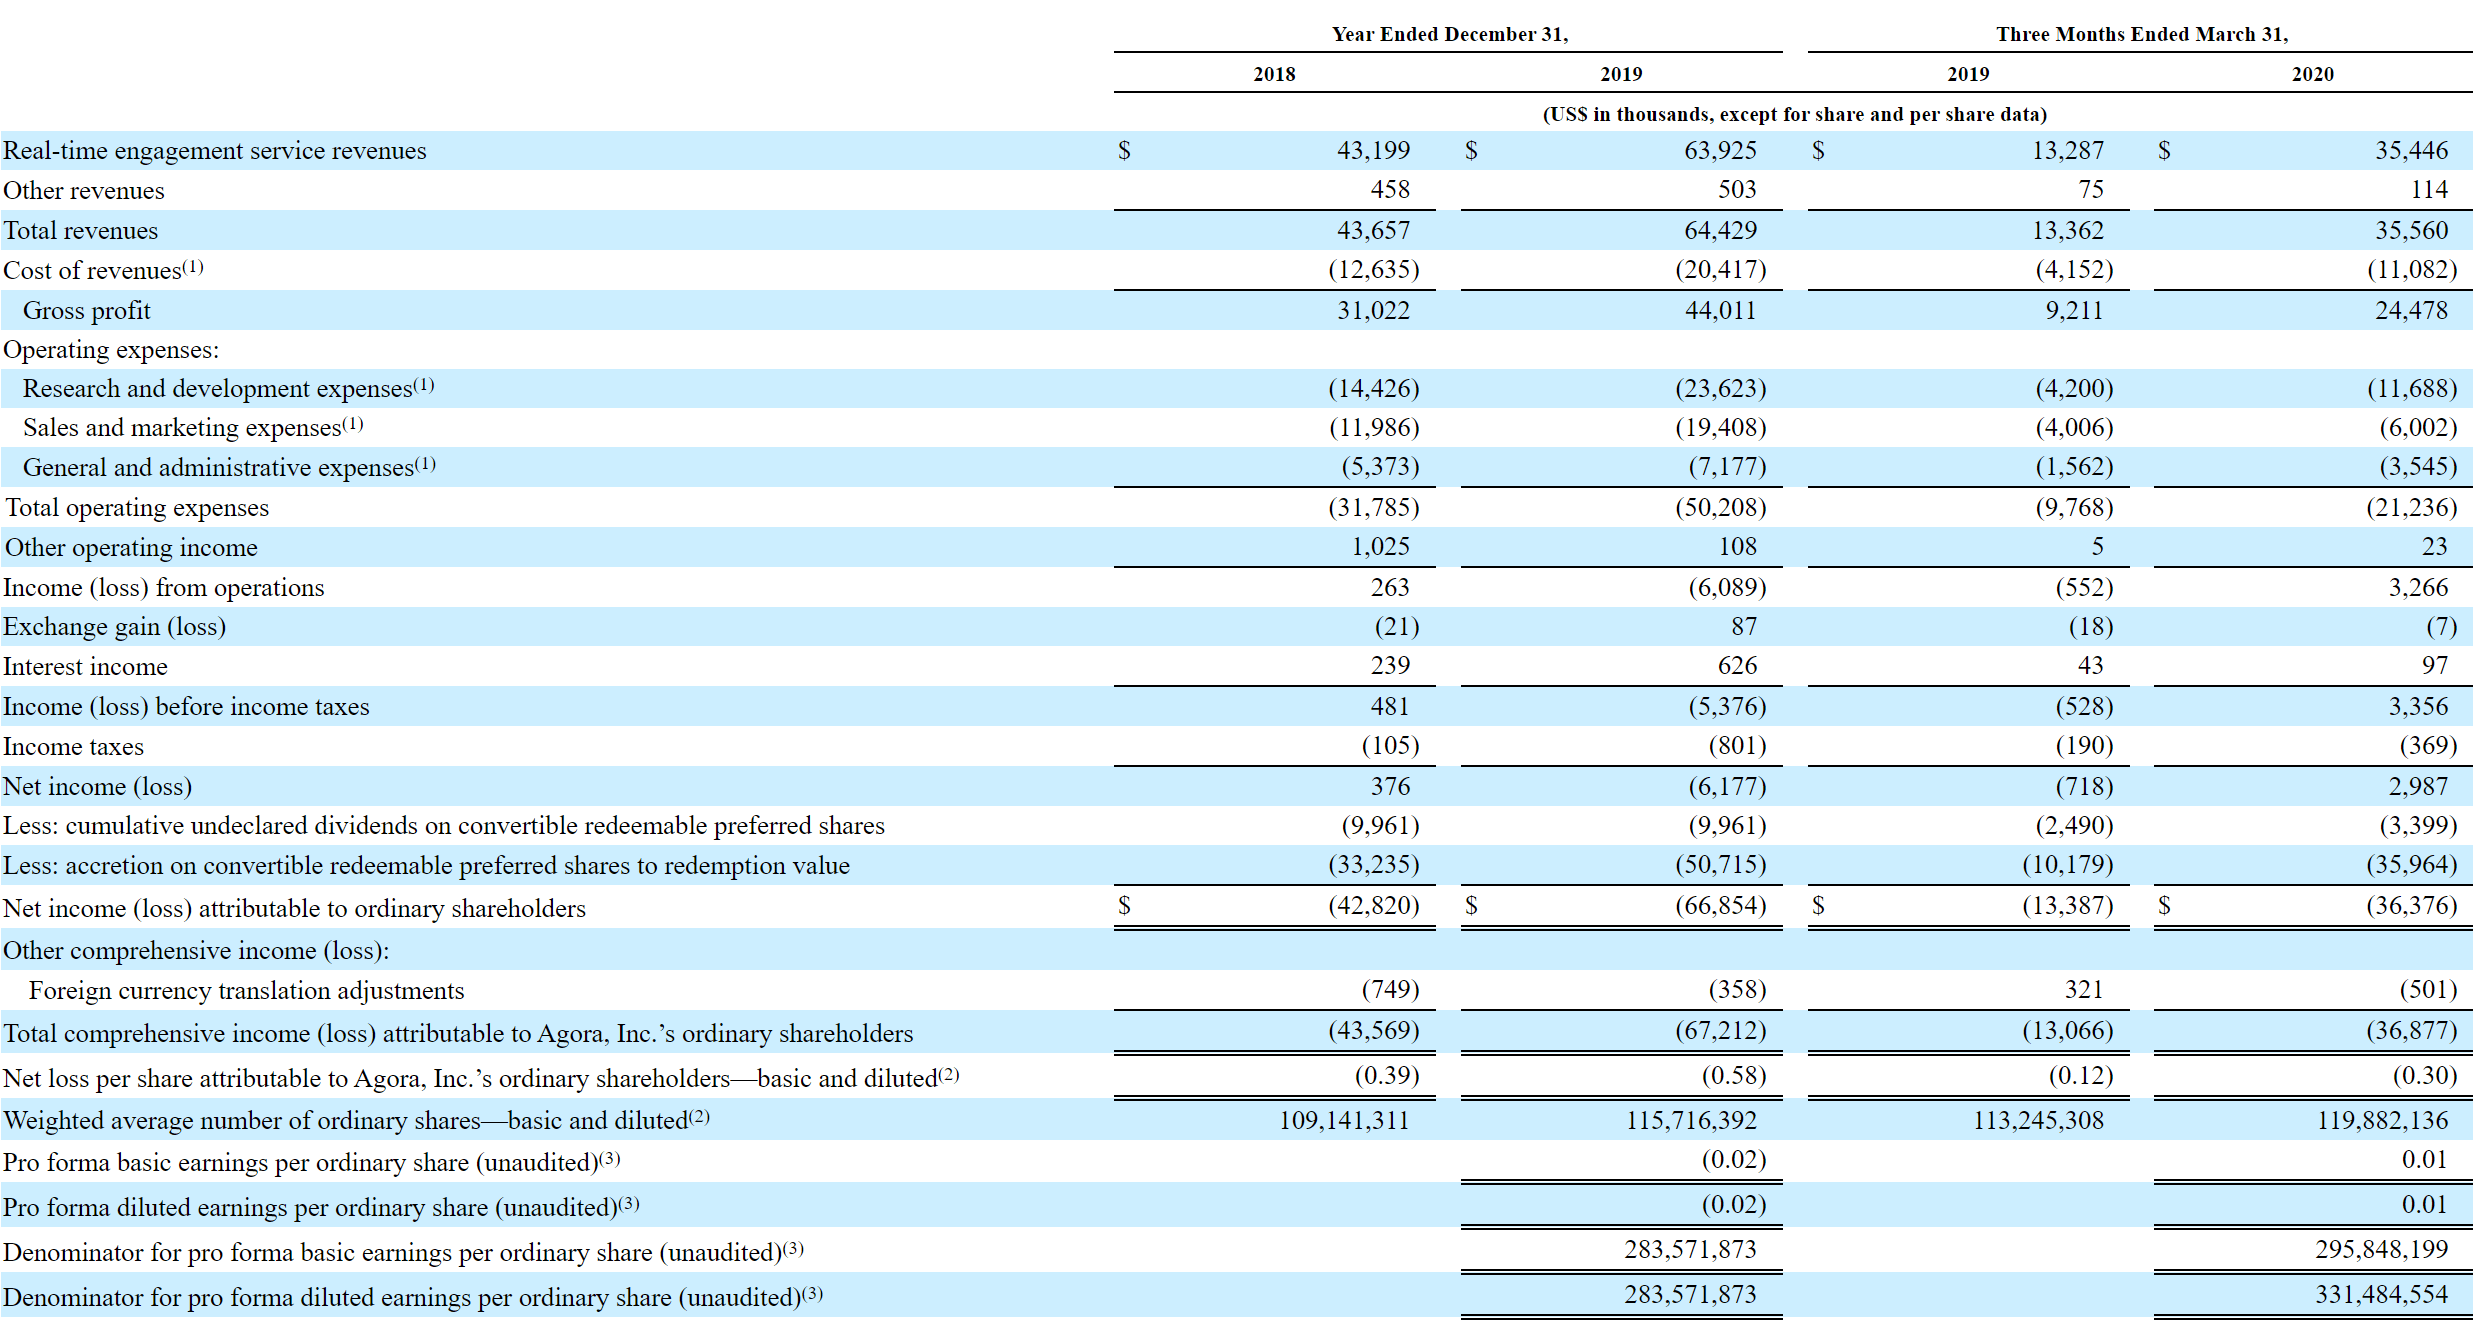The image size is (2482, 1324).
Task: Select the Year Ended December 31 header
Action: [1449, 34]
